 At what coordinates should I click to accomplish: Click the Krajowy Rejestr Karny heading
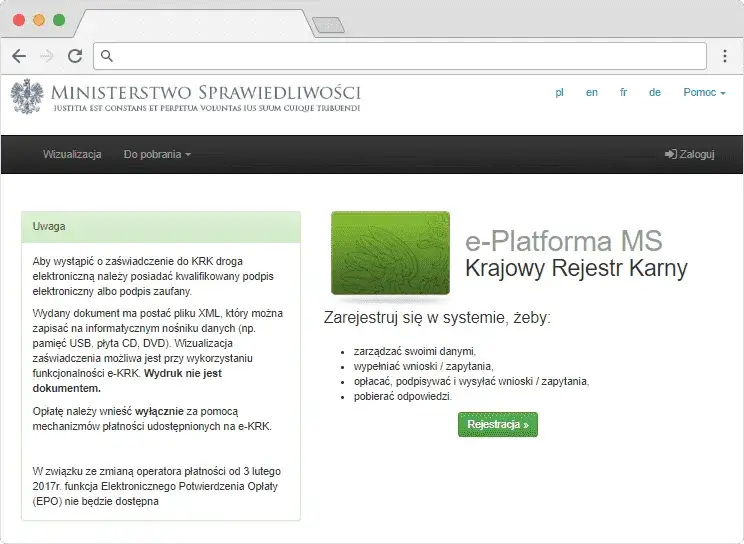576,268
